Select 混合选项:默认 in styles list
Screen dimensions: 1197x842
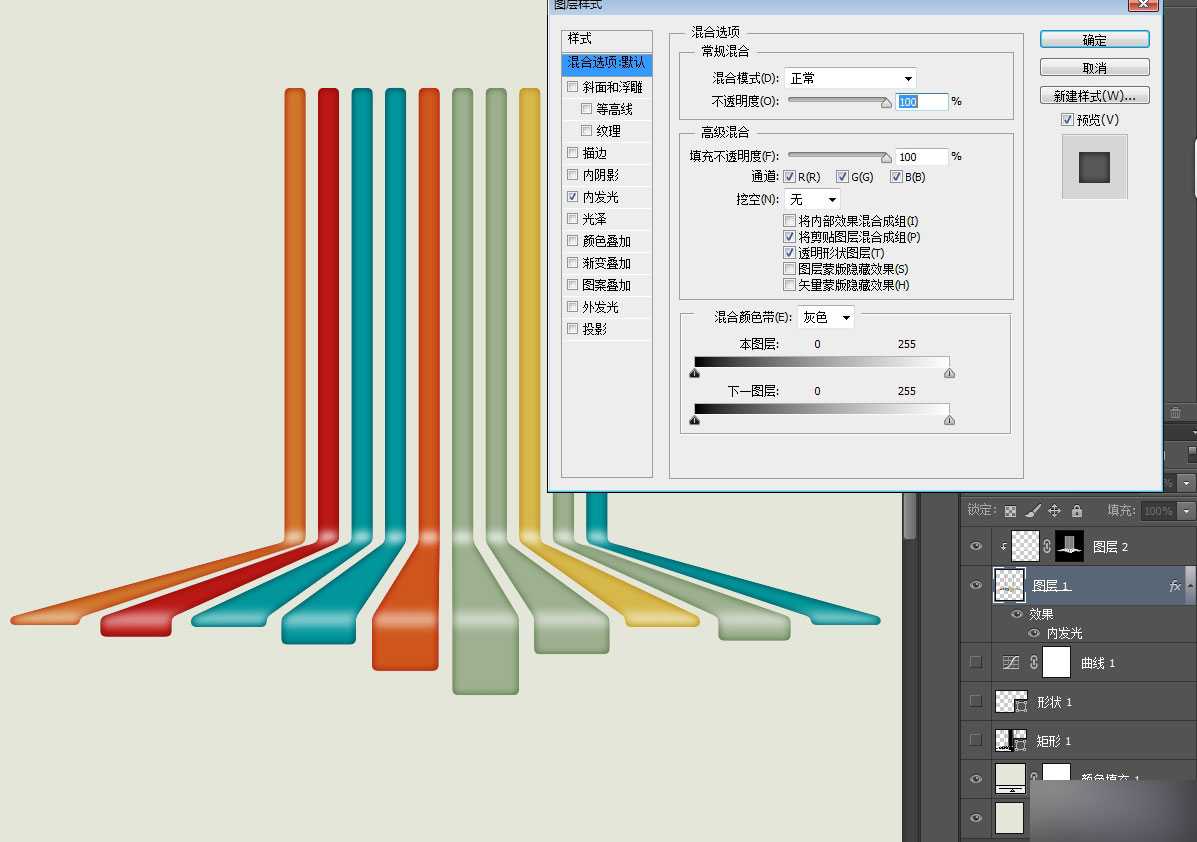coord(607,63)
